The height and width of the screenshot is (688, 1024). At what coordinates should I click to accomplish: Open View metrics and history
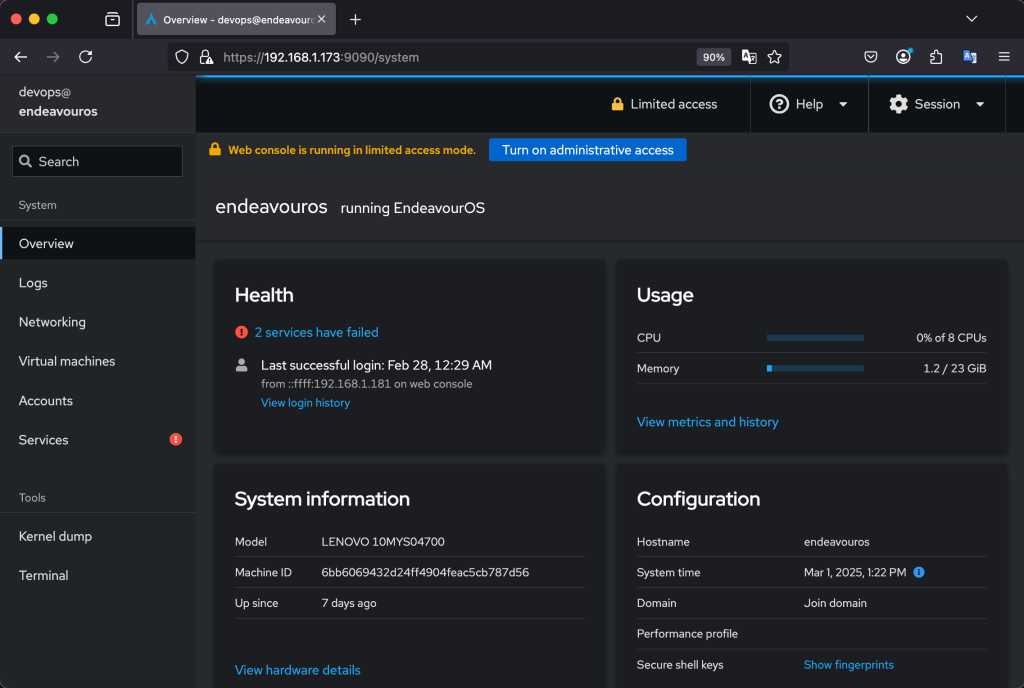point(707,422)
